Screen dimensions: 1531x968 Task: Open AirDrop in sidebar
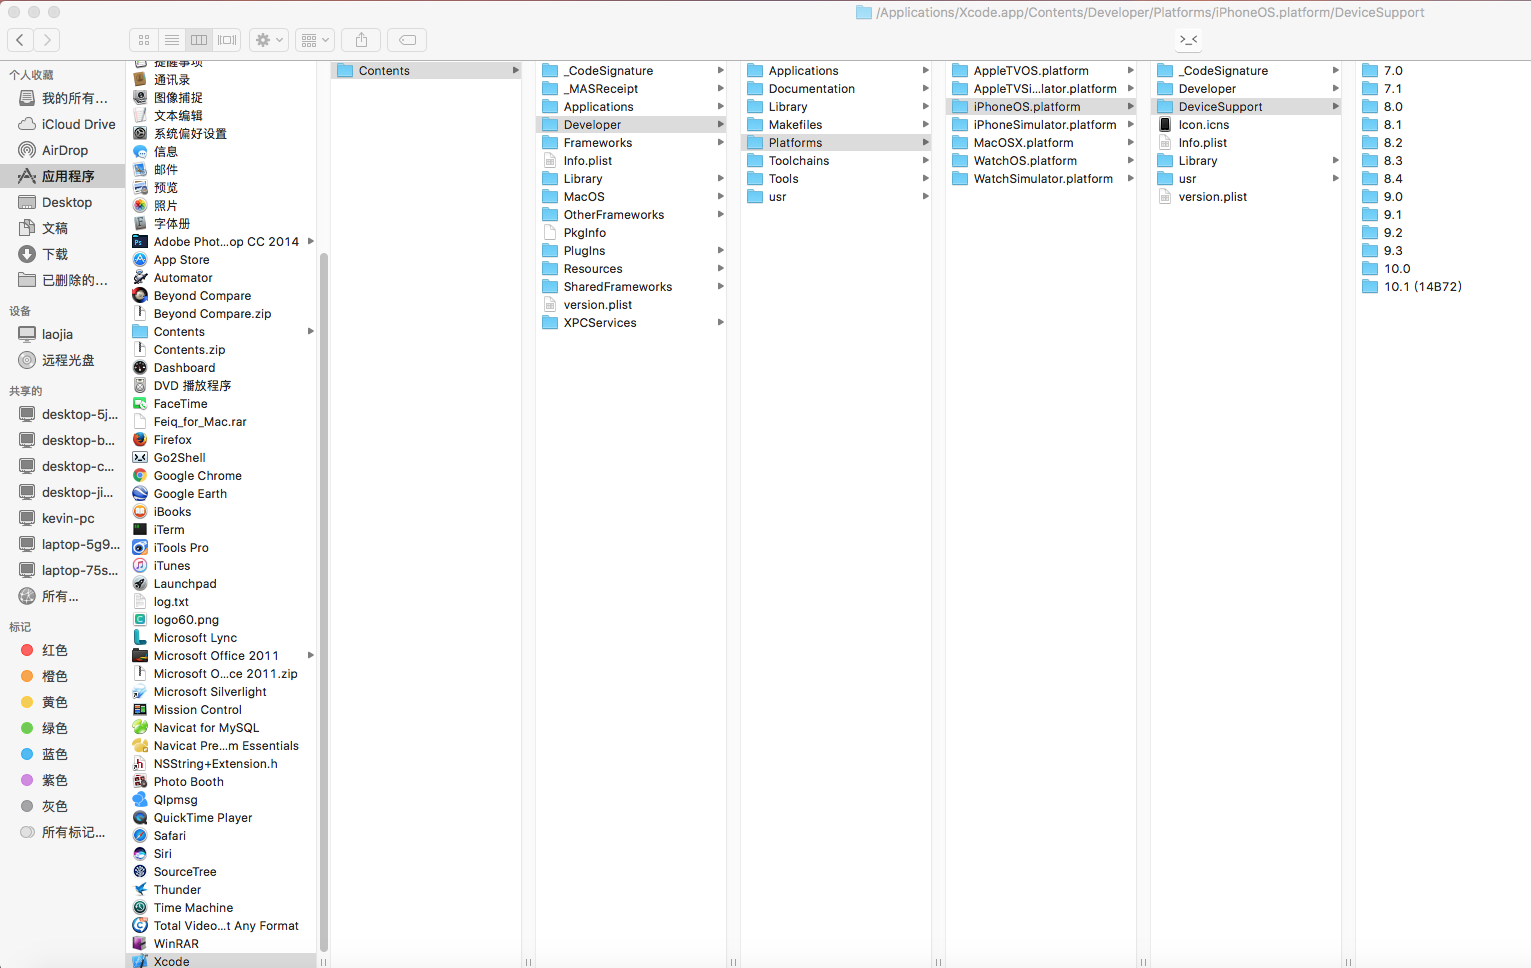tap(54, 150)
